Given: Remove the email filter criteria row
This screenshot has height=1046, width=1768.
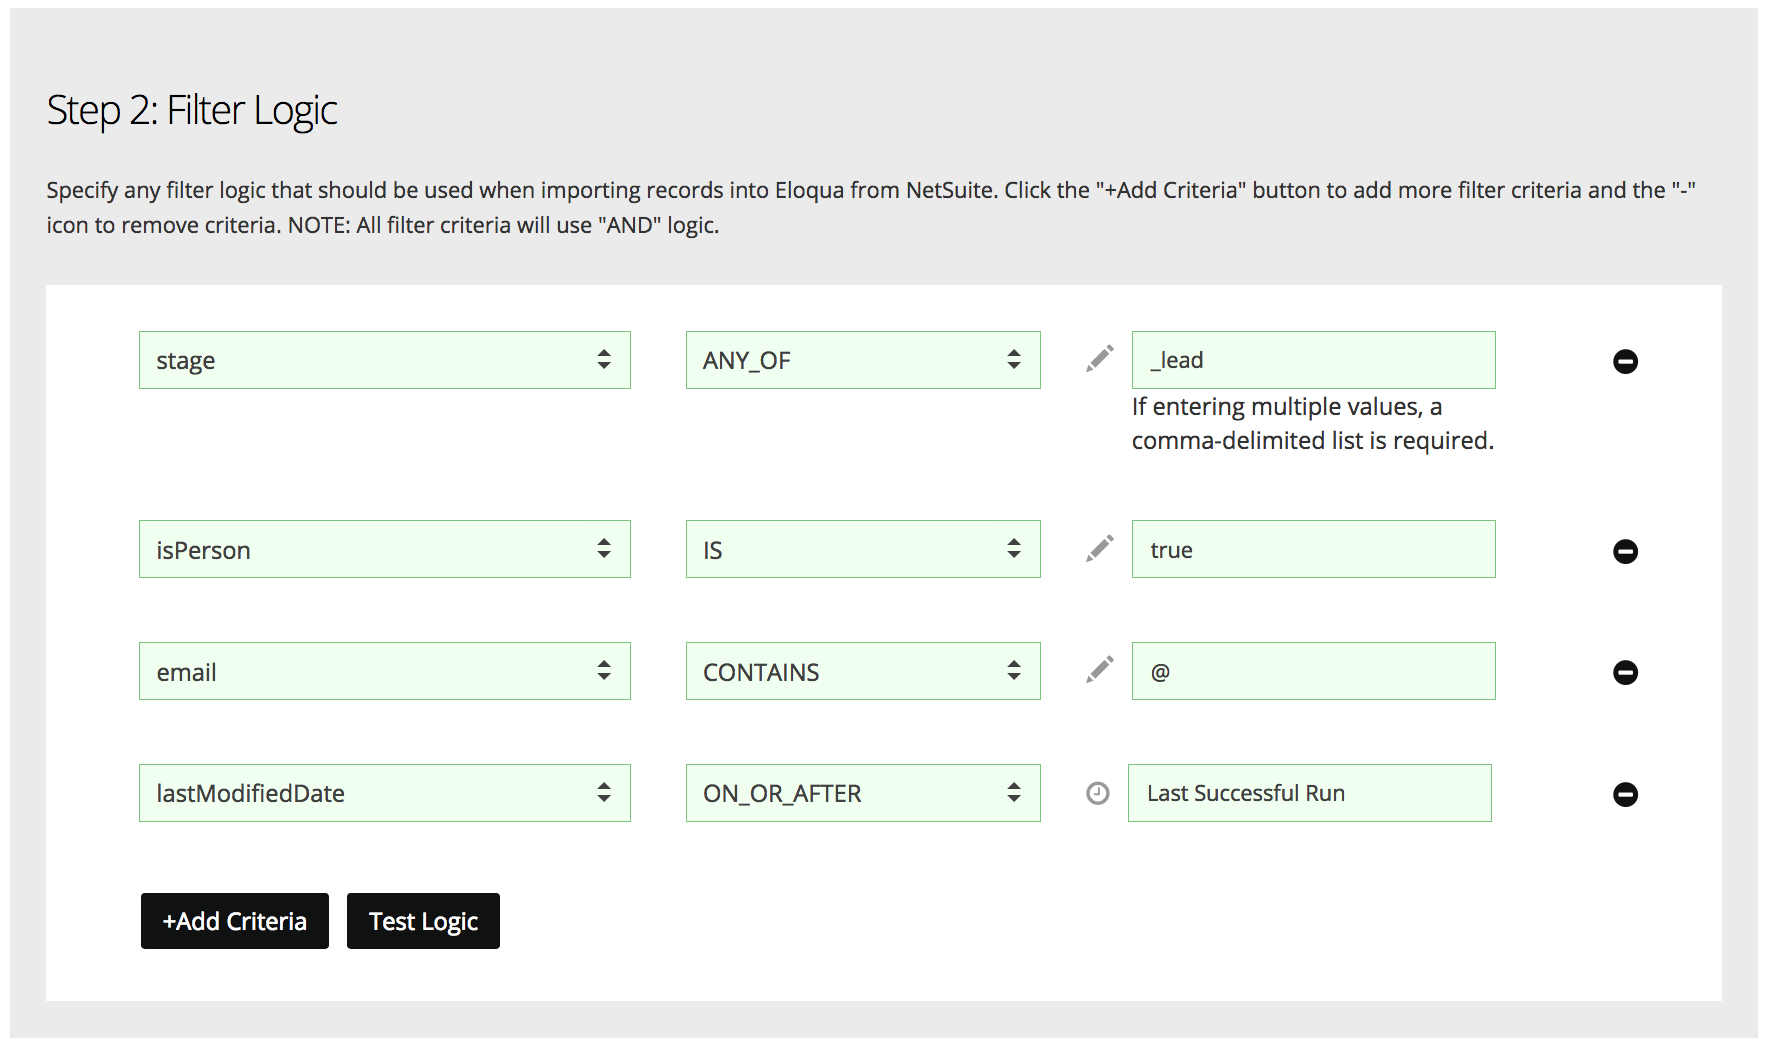Looking at the screenshot, I should [1625, 672].
